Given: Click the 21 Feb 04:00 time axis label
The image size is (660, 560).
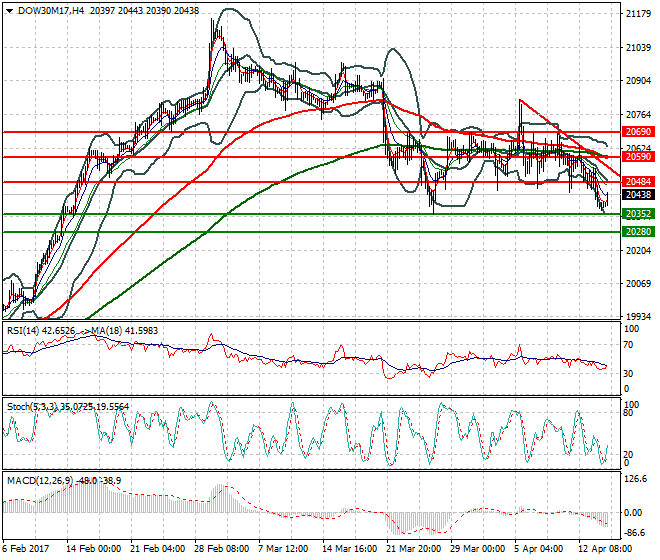Looking at the screenshot, I should 157,549.
